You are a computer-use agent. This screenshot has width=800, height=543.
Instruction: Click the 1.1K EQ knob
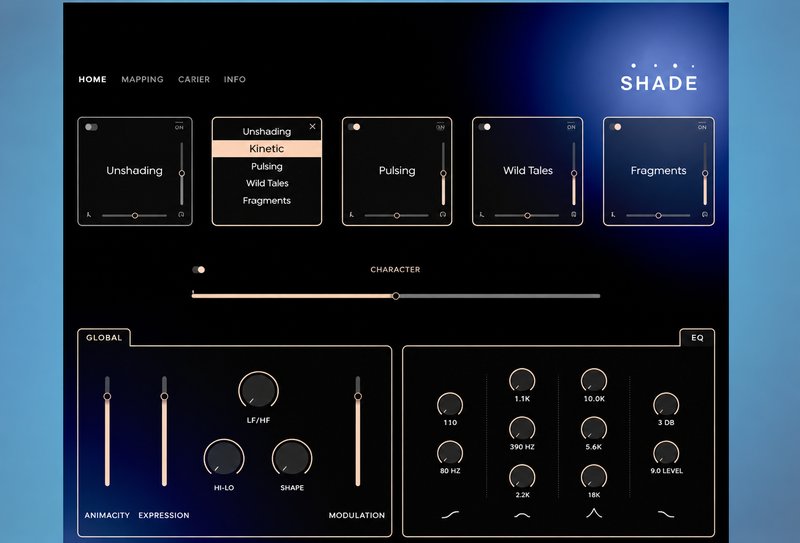click(x=522, y=380)
